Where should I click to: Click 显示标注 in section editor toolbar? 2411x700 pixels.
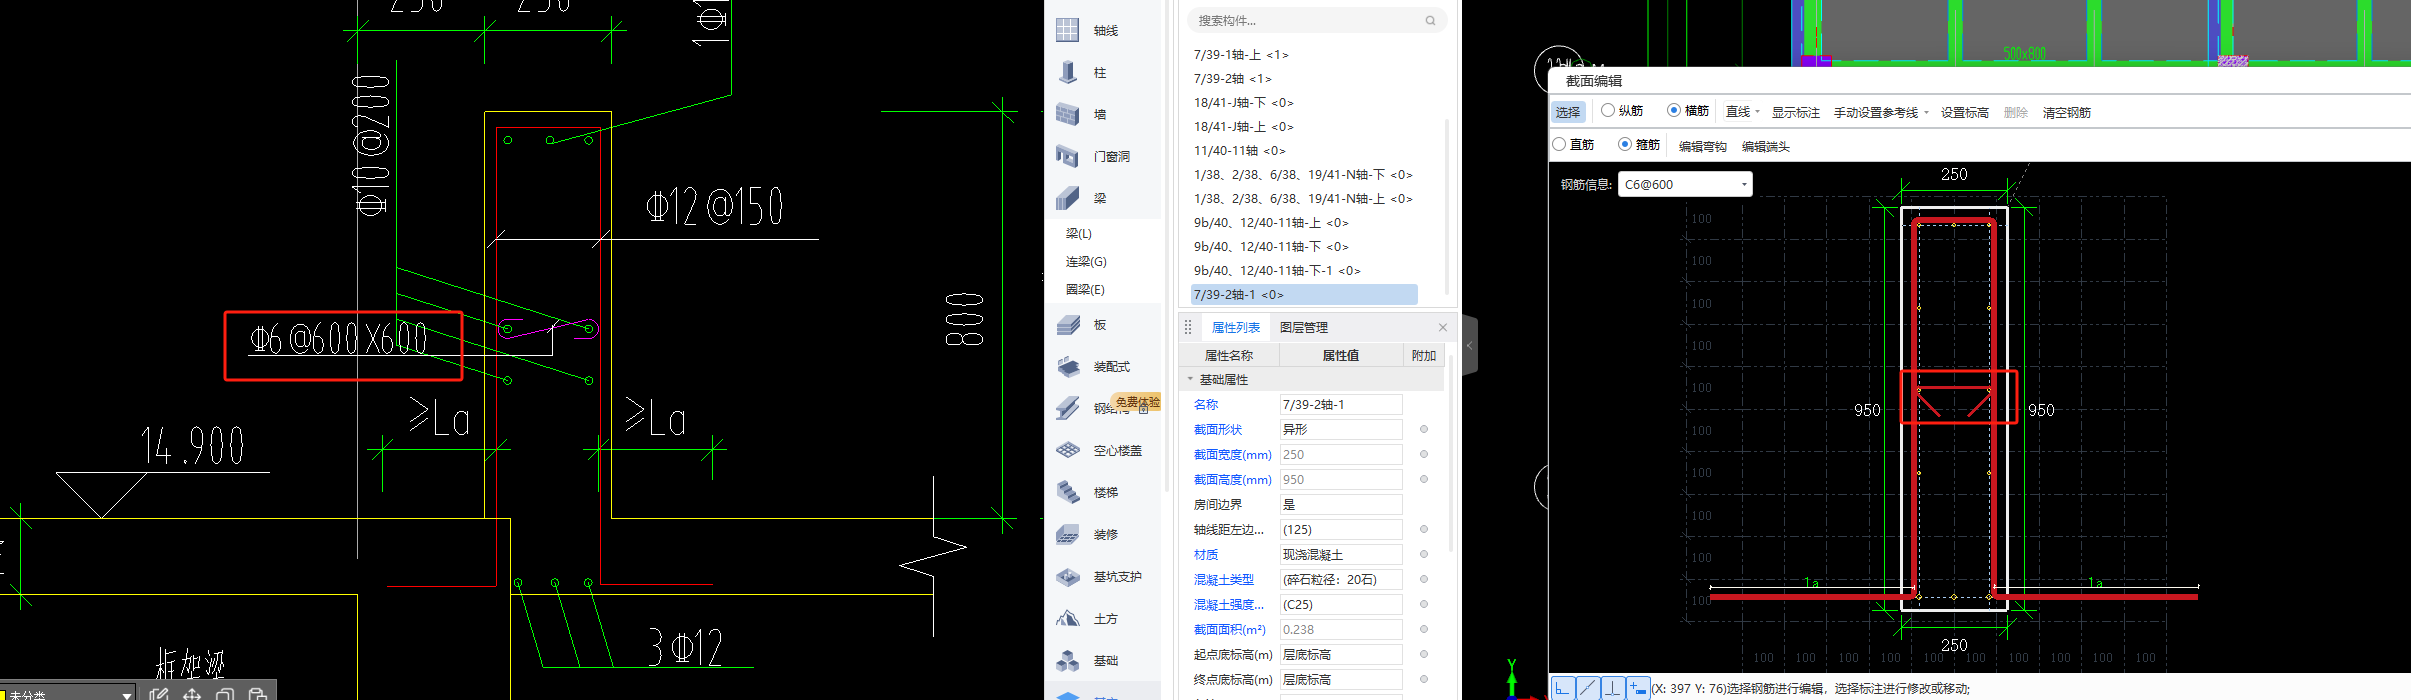pos(1796,112)
